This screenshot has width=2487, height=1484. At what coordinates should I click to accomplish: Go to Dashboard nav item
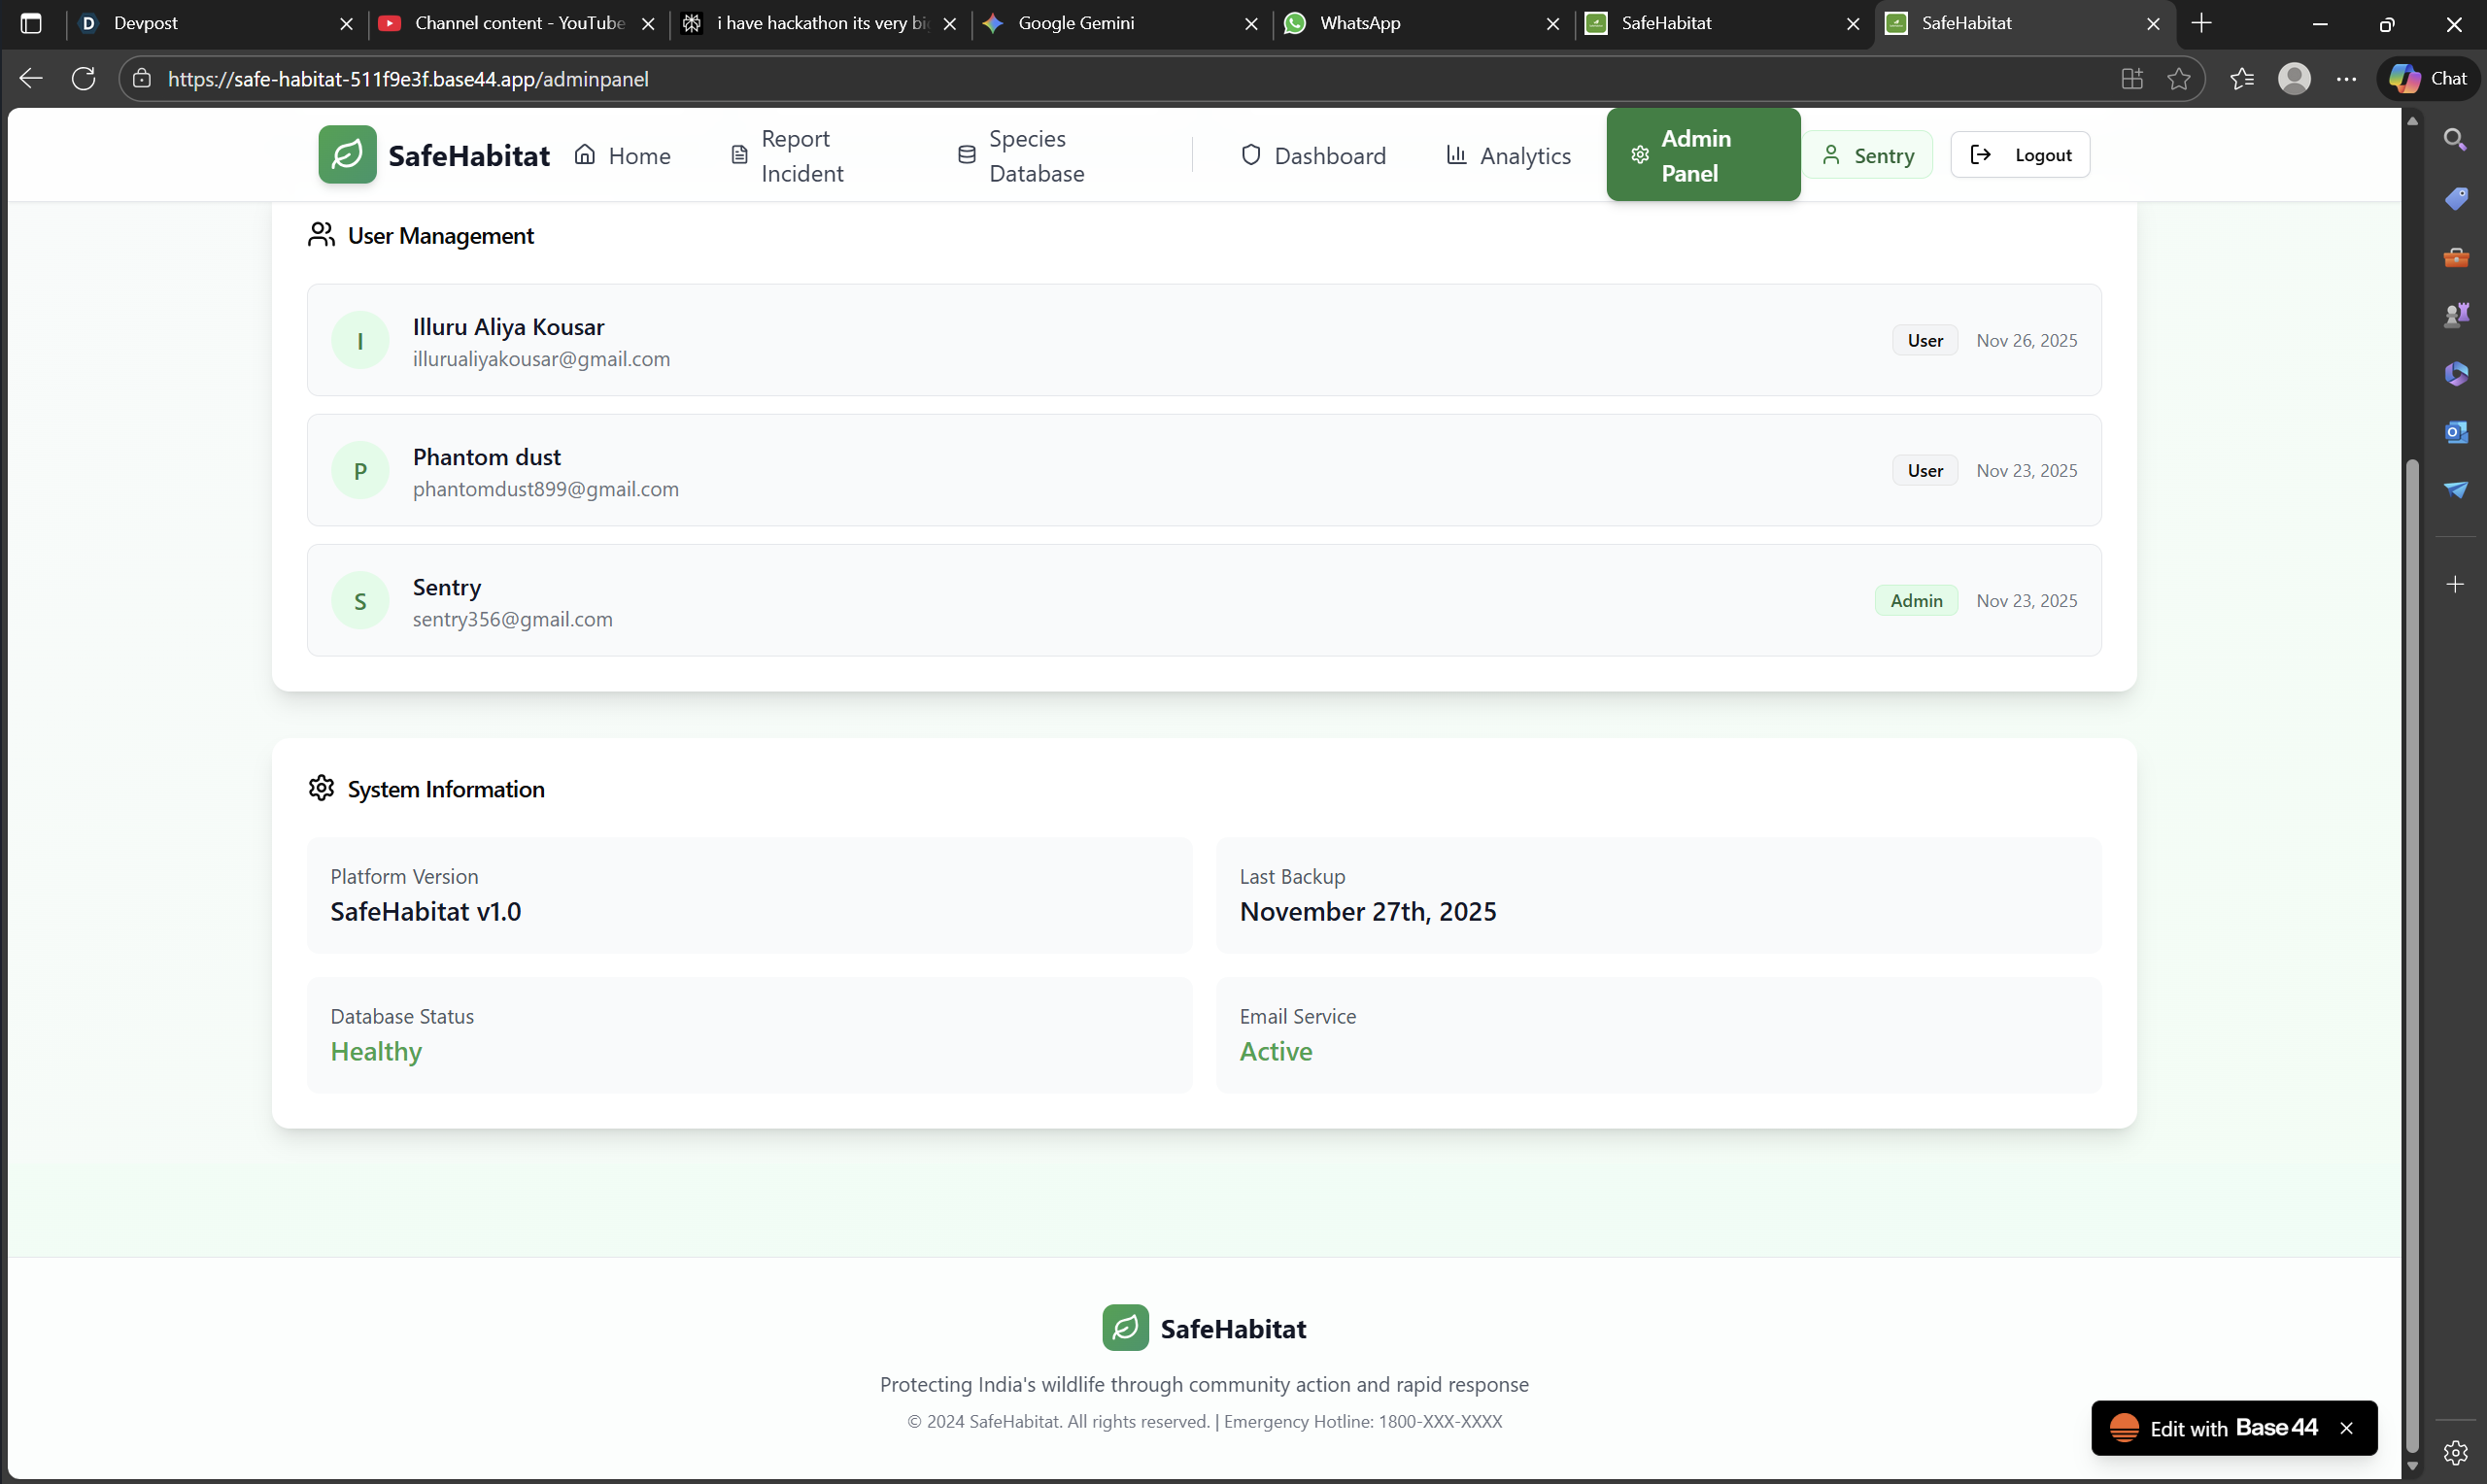[x=1313, y=156]
